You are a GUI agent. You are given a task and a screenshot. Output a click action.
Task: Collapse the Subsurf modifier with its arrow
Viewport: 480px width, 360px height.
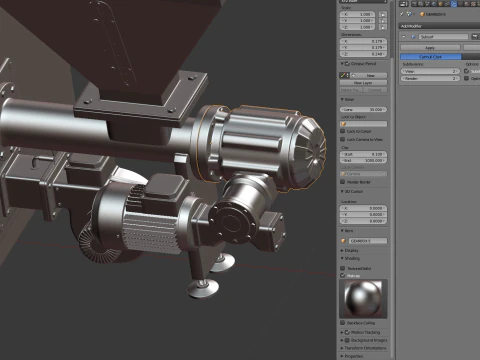pyautogui.click(x=404, y=37)
